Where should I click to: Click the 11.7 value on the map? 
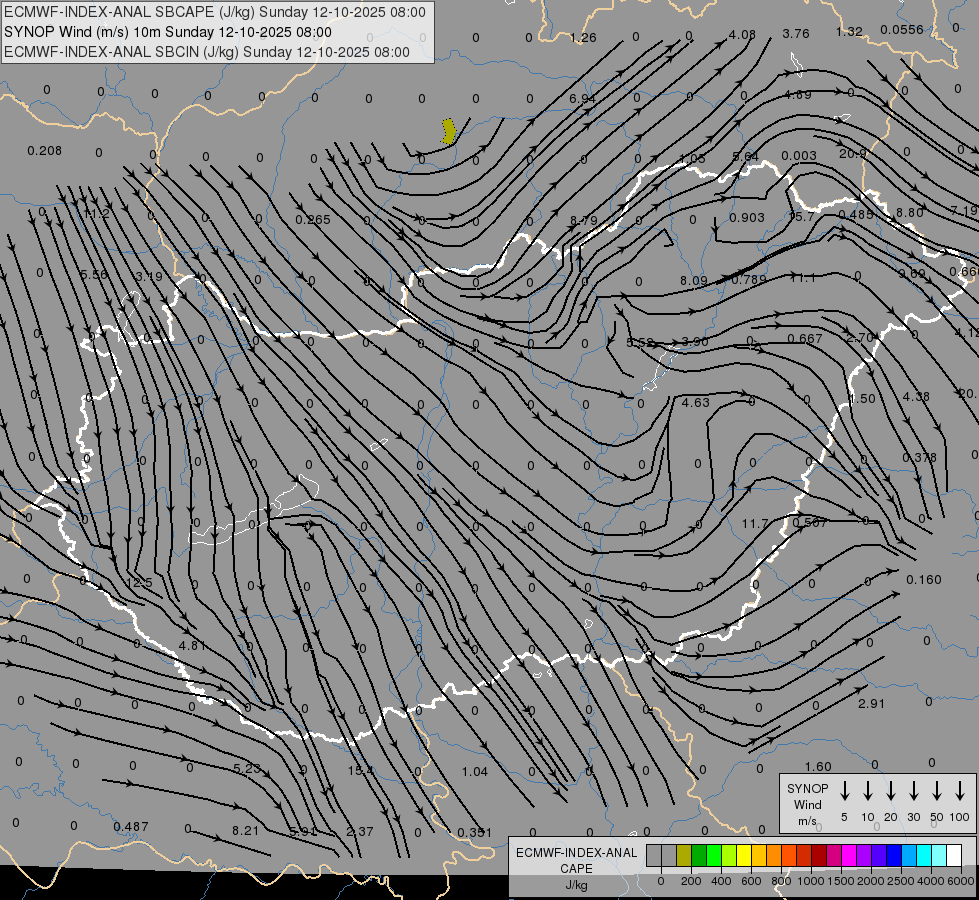[755, 523]
